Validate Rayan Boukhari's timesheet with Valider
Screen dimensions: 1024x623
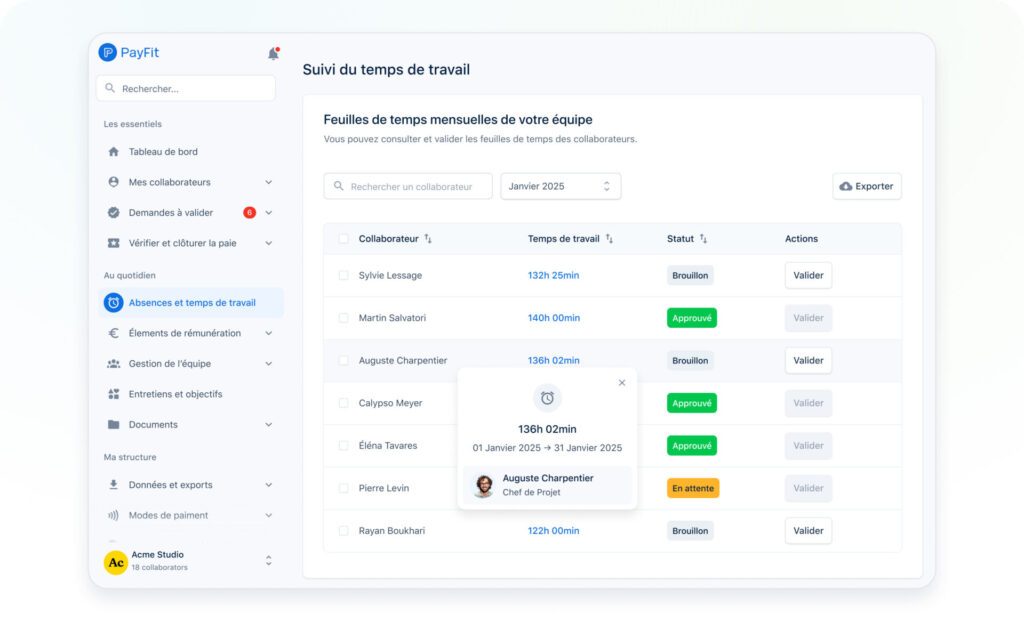coord(808,531)
